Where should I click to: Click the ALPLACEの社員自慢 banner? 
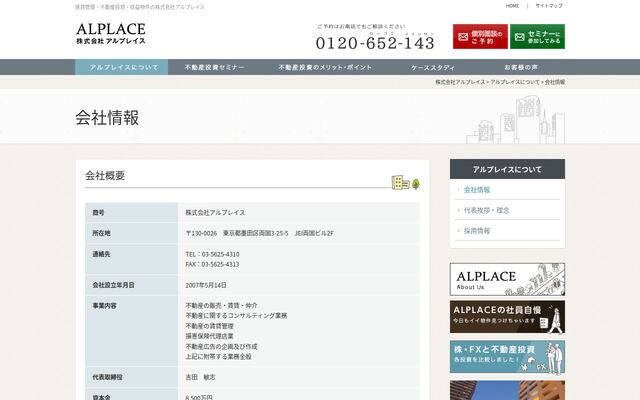tap(507, 317)
